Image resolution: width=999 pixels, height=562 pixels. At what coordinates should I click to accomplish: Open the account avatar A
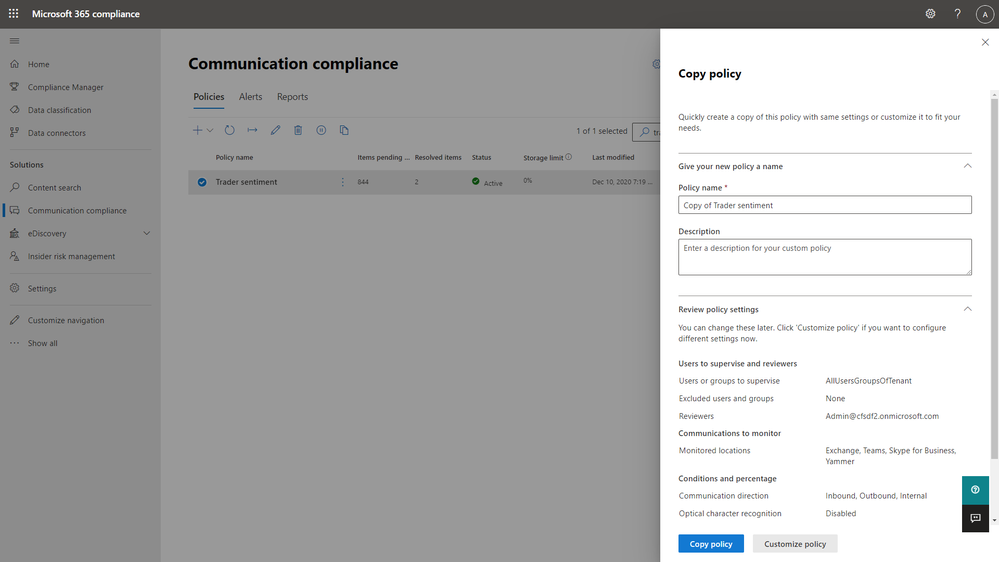(x=985, y=14)
